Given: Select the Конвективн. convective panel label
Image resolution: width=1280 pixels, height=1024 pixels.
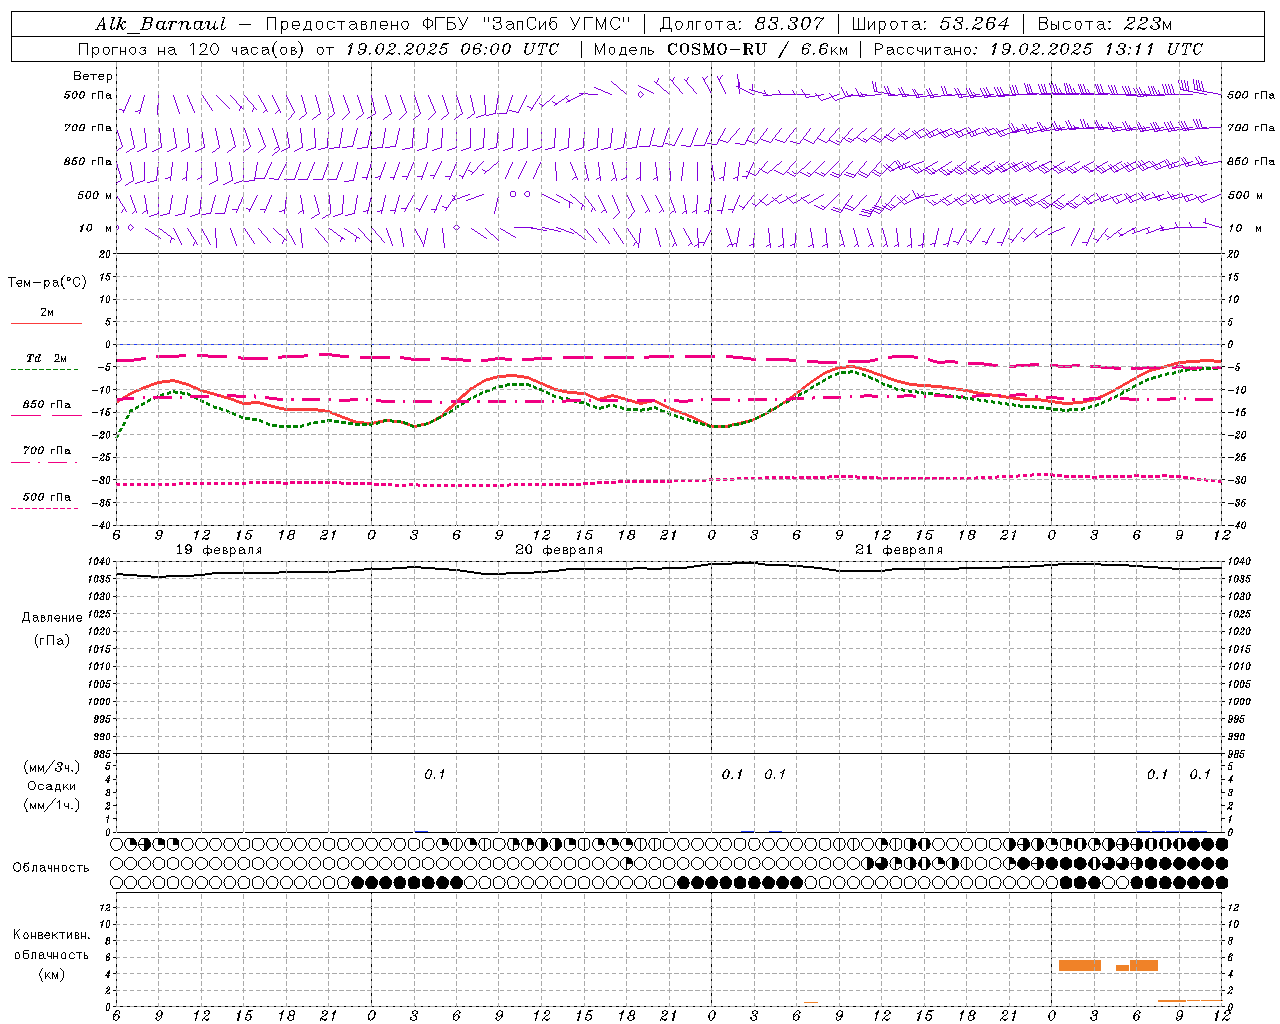Looking at the screenshot, I should pos(52,935).
